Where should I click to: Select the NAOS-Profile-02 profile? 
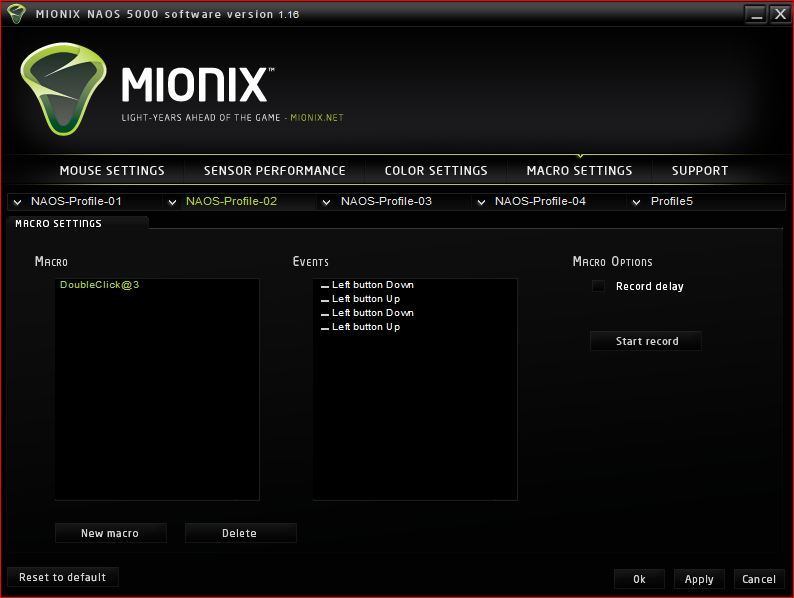coord(231,201)
